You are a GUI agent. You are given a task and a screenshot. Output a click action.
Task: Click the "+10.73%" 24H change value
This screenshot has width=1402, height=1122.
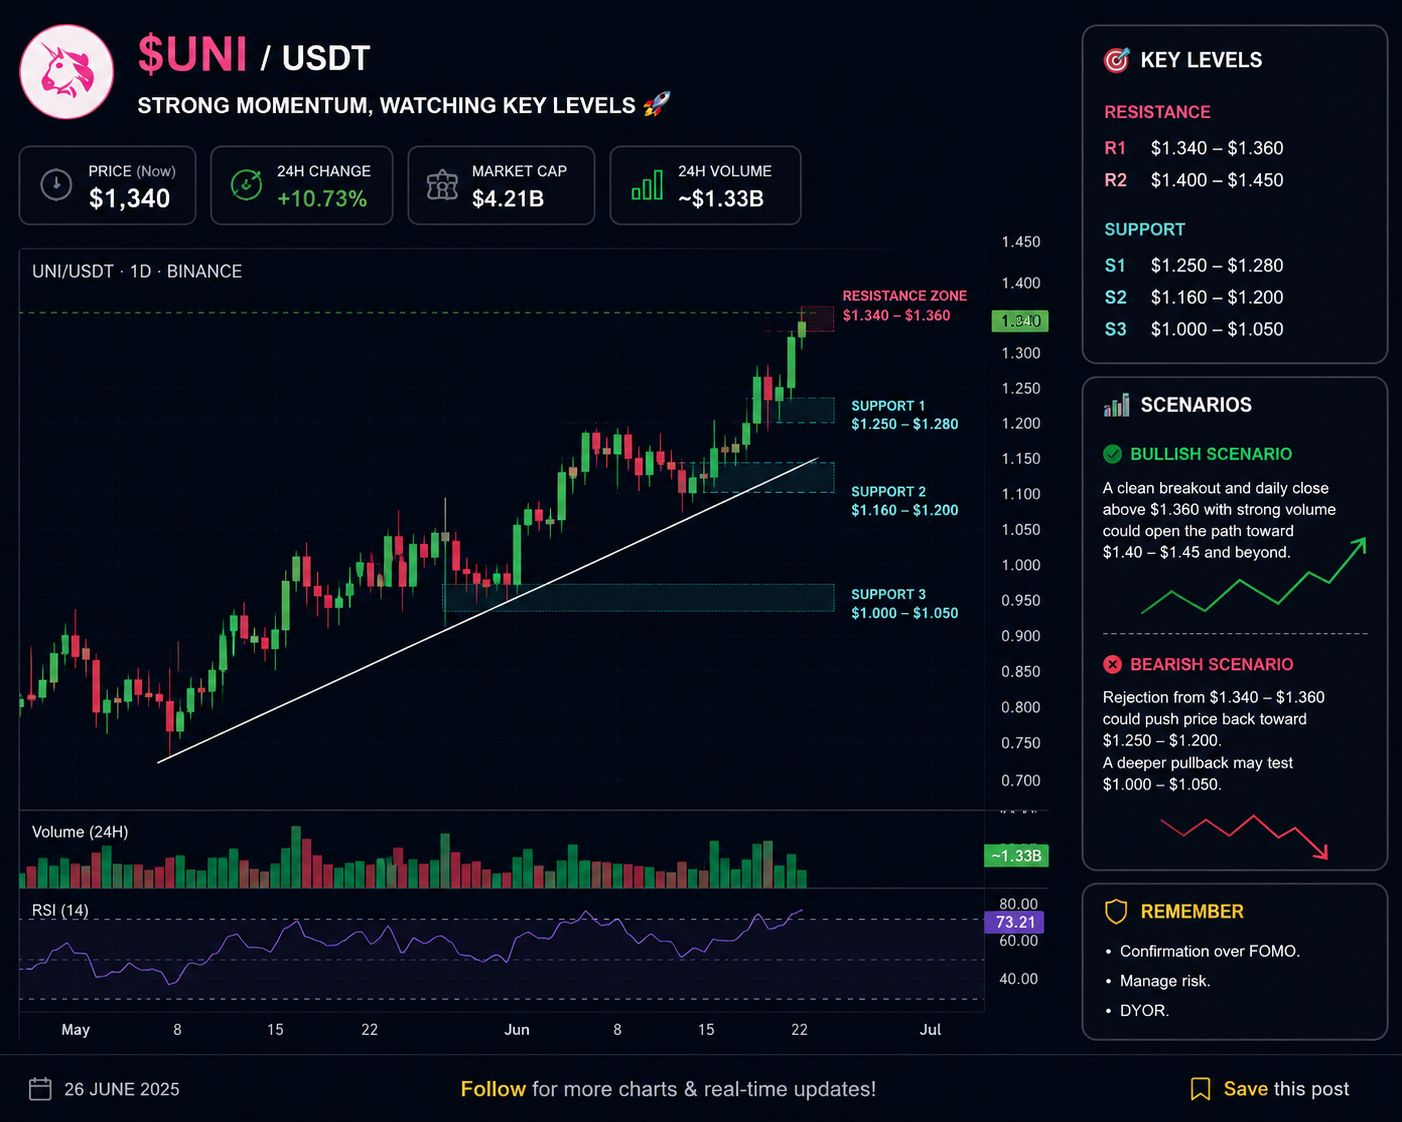point(322,198)
